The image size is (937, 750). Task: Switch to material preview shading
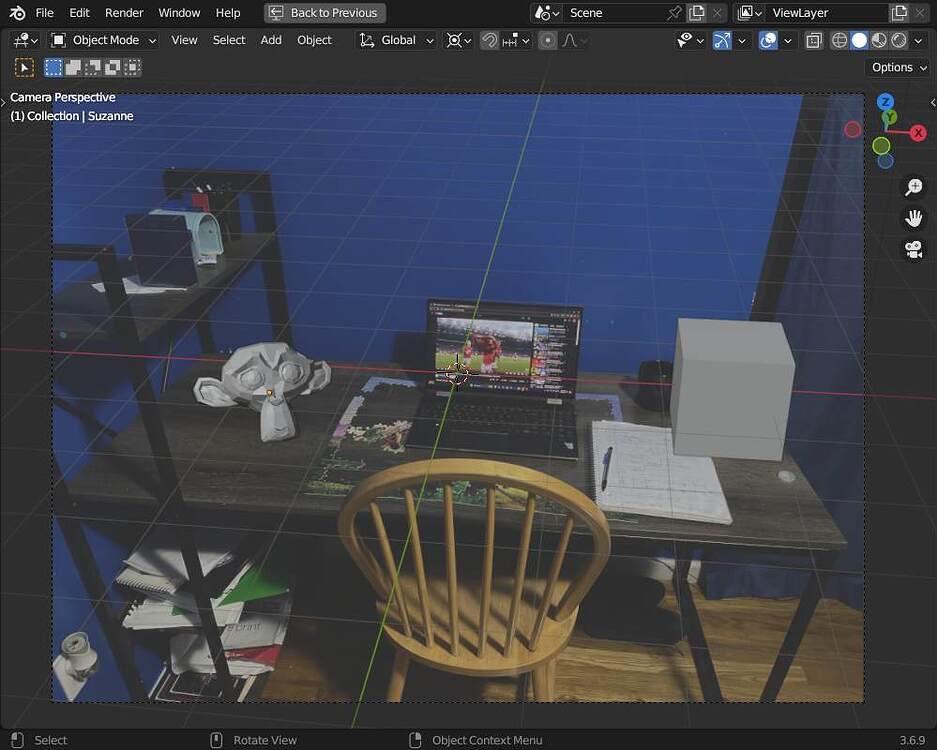[x=879, y=40]
